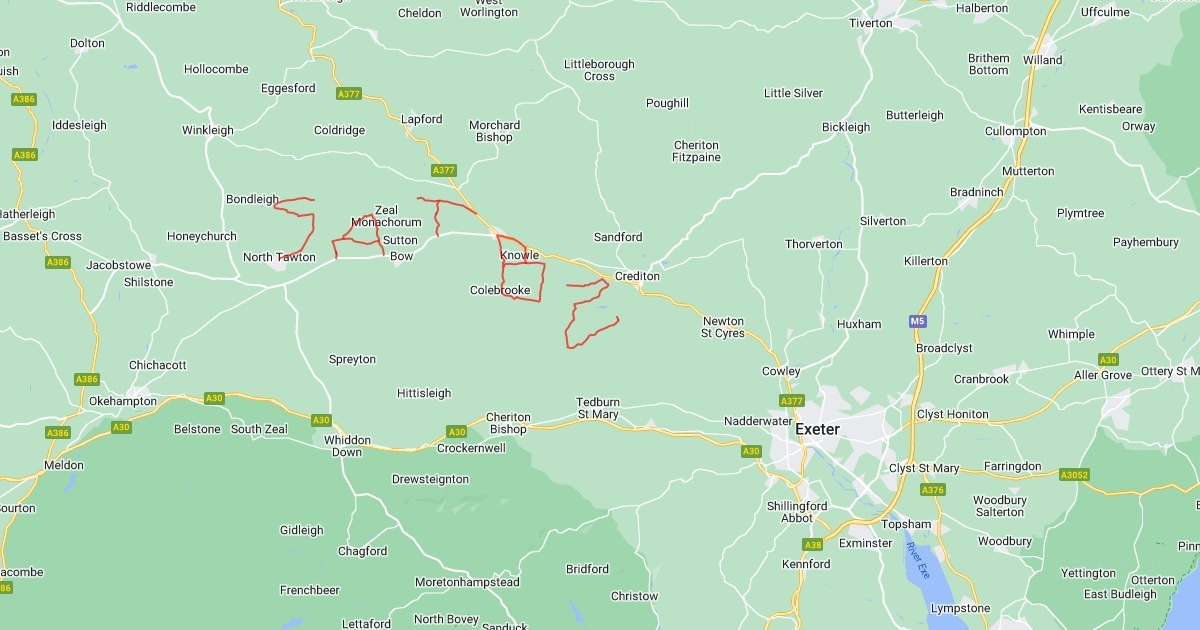Select the Okehampton town label
This screenshot has height=630, width=1200.
pos(123,401)
